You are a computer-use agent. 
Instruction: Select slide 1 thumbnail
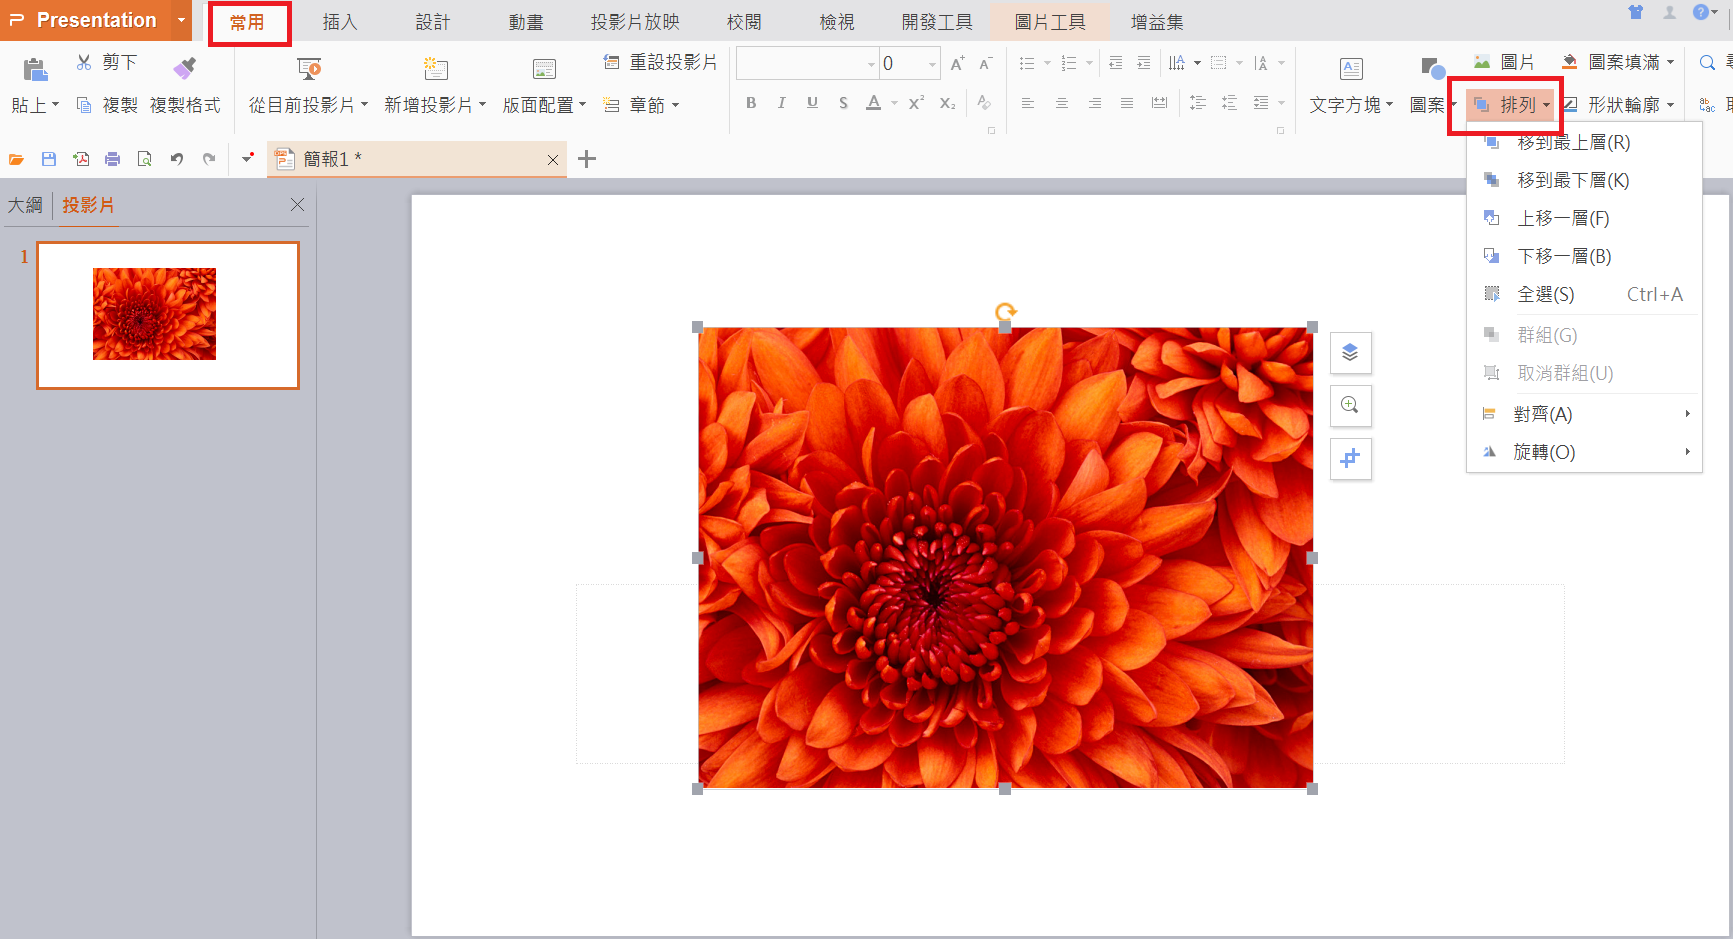[x=168, y=315]
